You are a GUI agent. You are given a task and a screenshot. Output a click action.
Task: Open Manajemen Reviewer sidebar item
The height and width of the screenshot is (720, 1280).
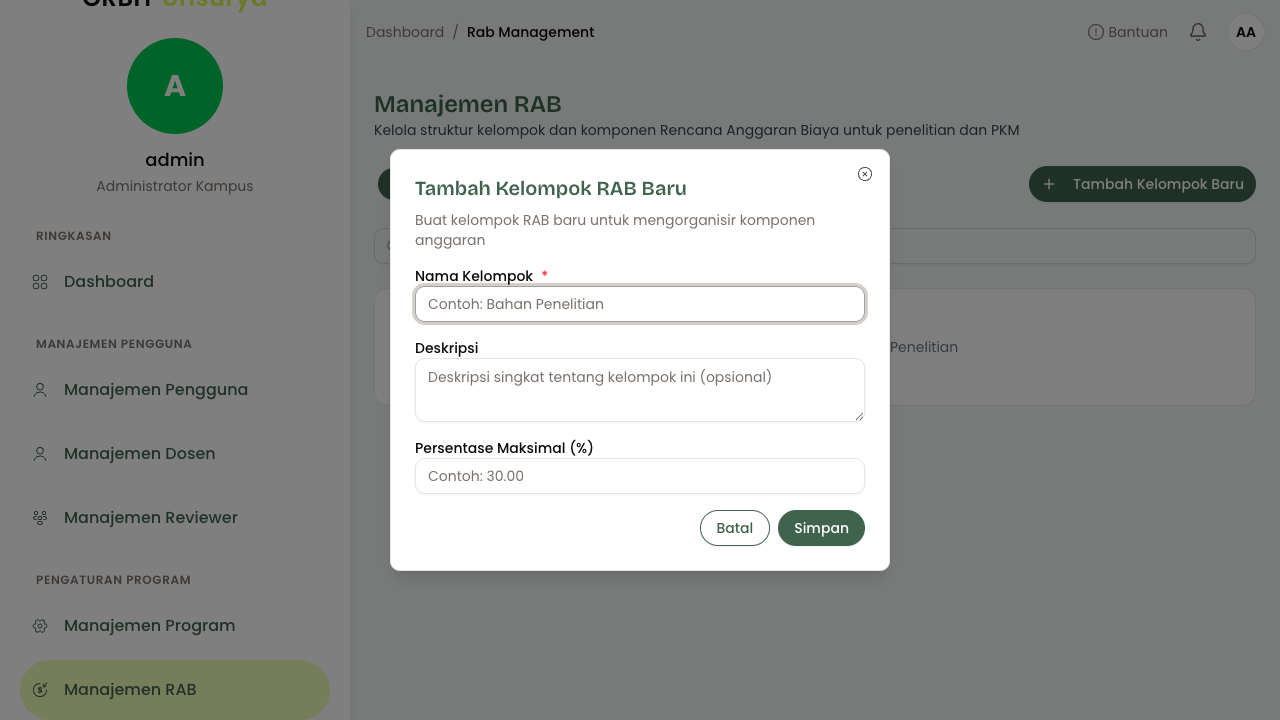(175, 518)
